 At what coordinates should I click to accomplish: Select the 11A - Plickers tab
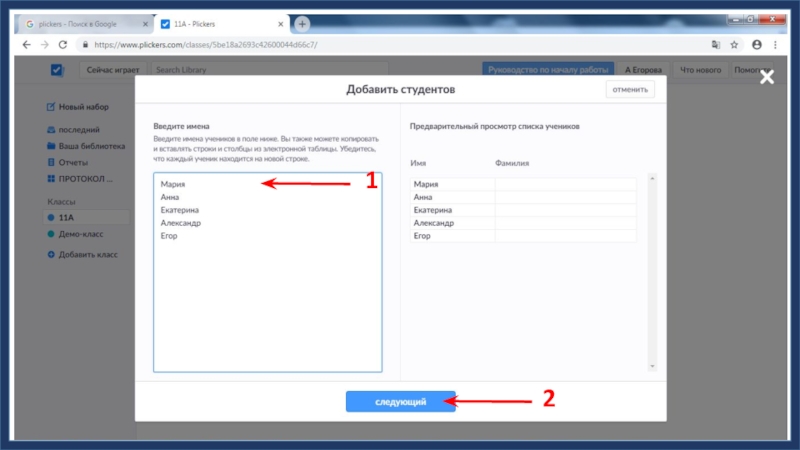tap(220, 23)
